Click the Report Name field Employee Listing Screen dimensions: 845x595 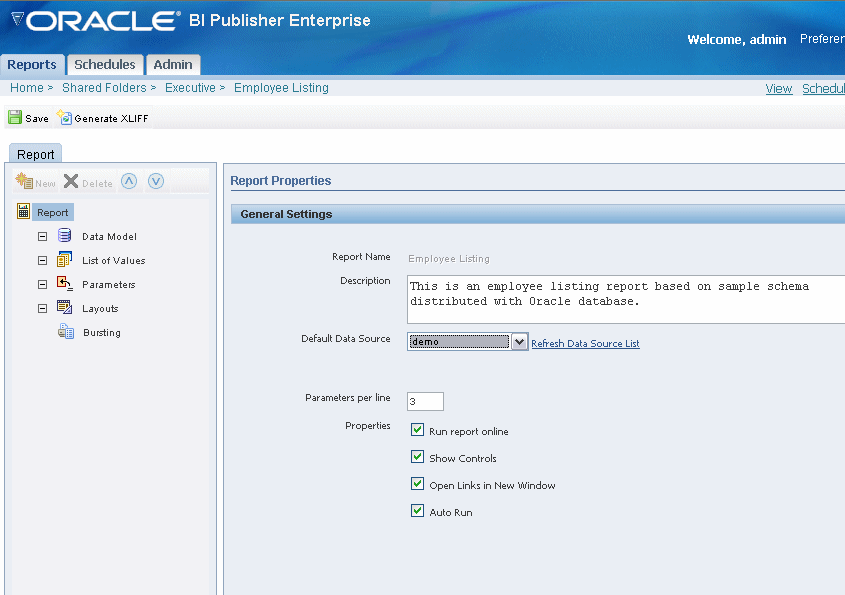tap(449, 259)
